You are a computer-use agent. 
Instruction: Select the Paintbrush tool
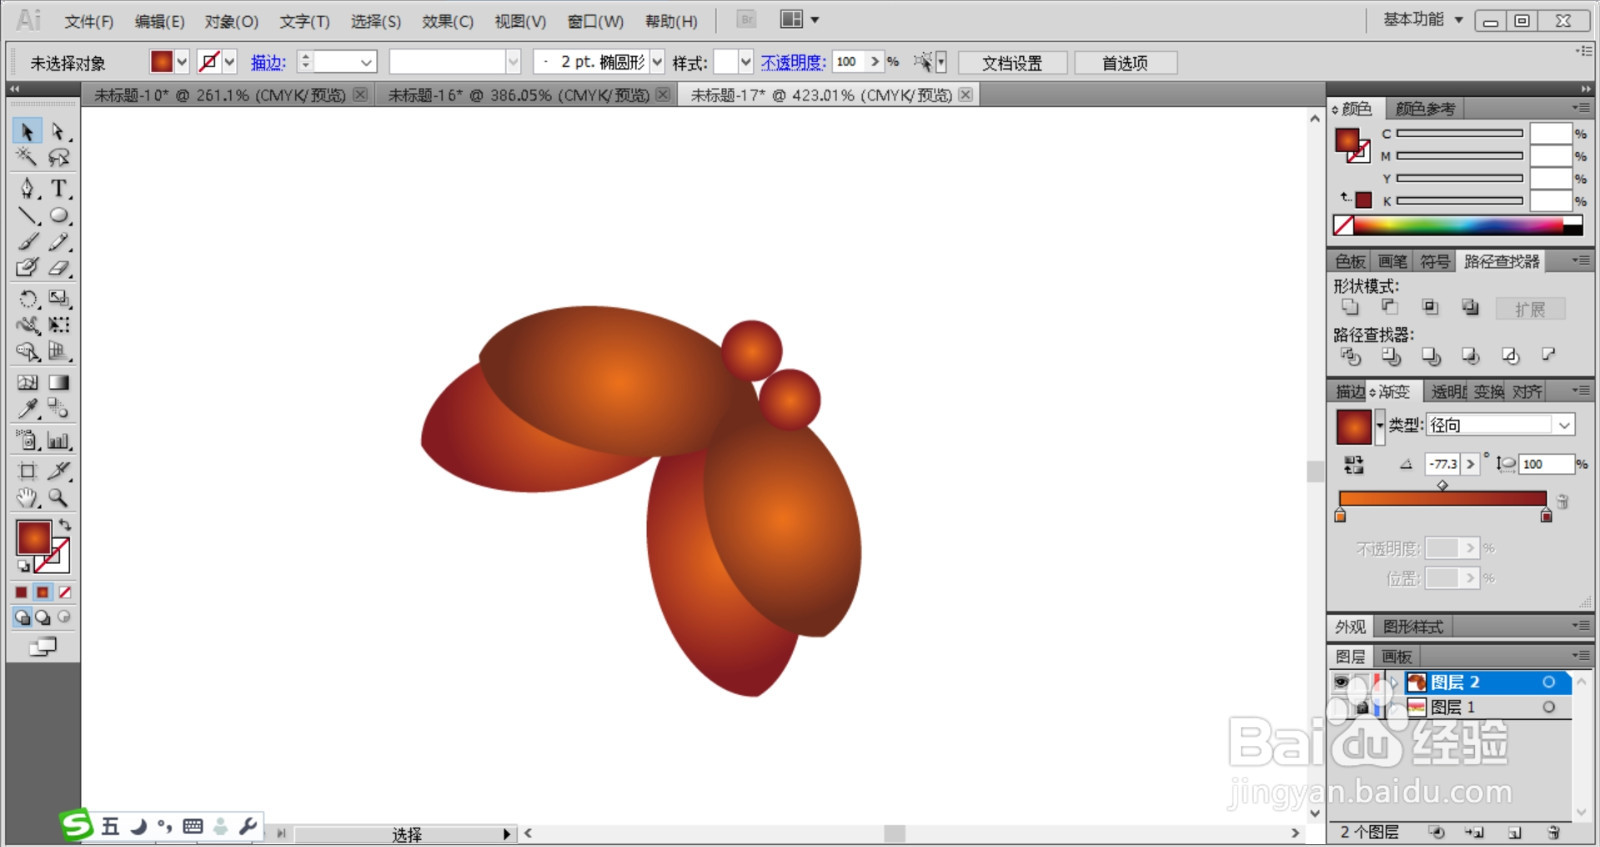(x=27, y=241)
